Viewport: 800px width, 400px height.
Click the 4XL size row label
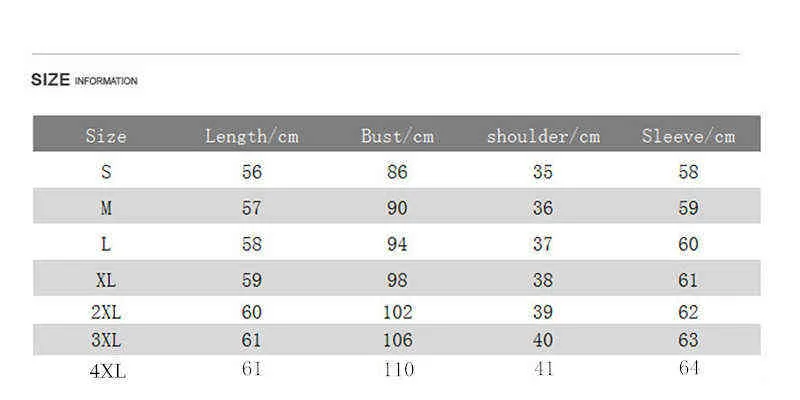pos(108,371)
